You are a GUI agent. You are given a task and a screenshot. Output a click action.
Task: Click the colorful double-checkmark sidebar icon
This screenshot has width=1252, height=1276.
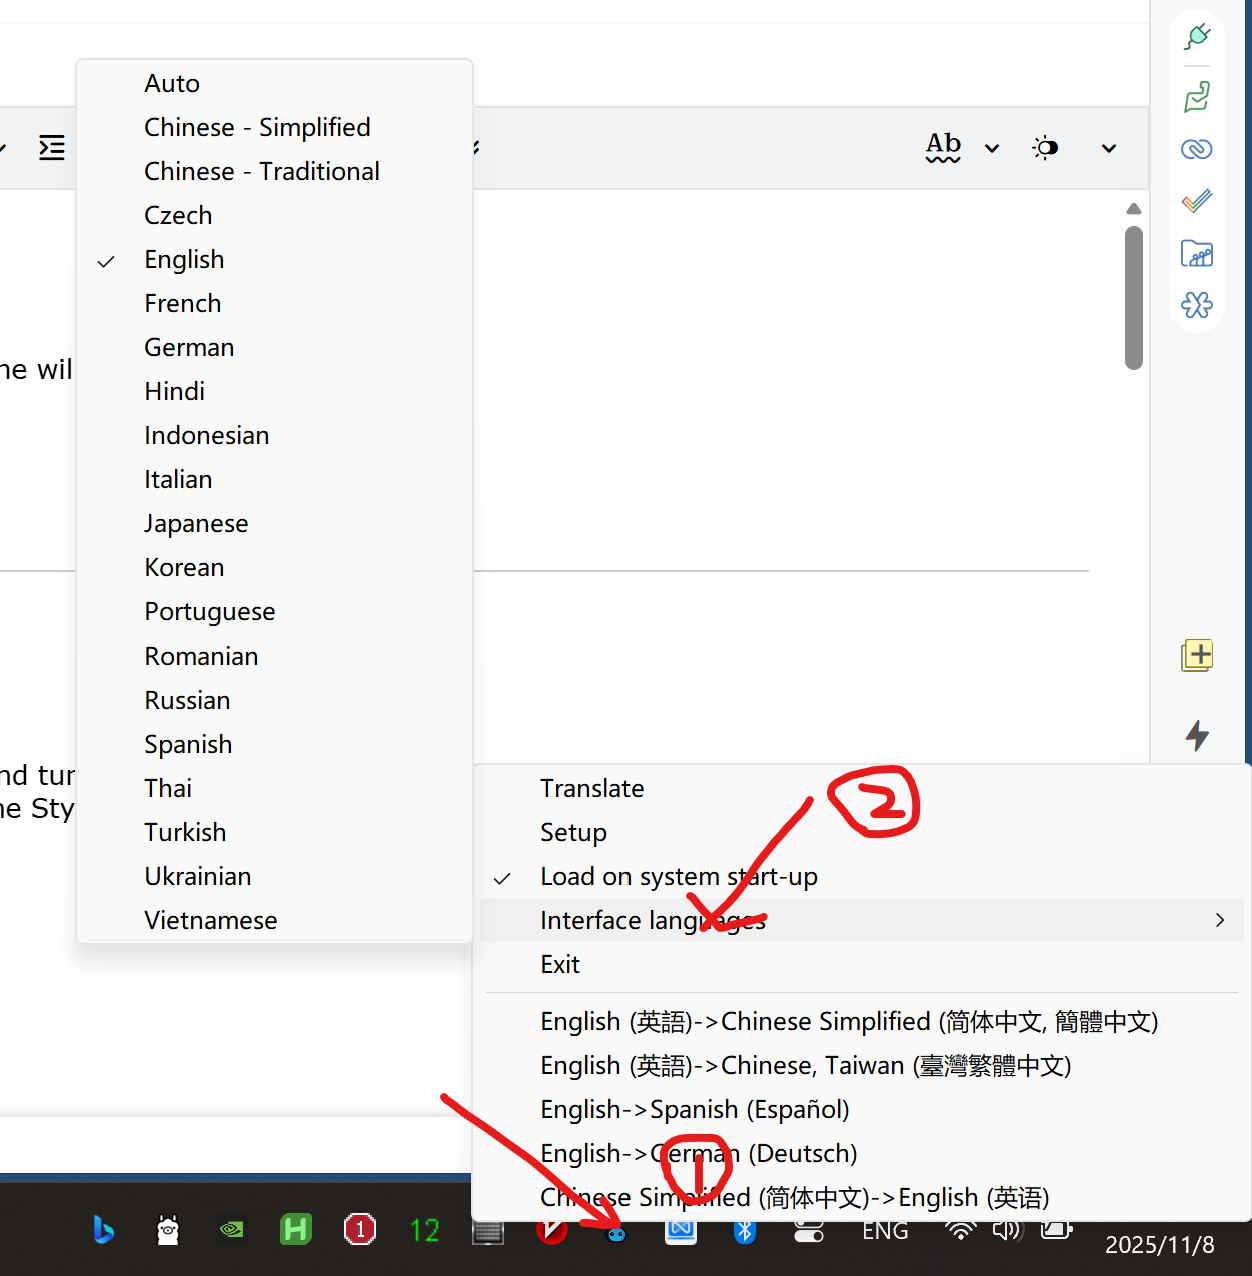[x=1197, y=201]
